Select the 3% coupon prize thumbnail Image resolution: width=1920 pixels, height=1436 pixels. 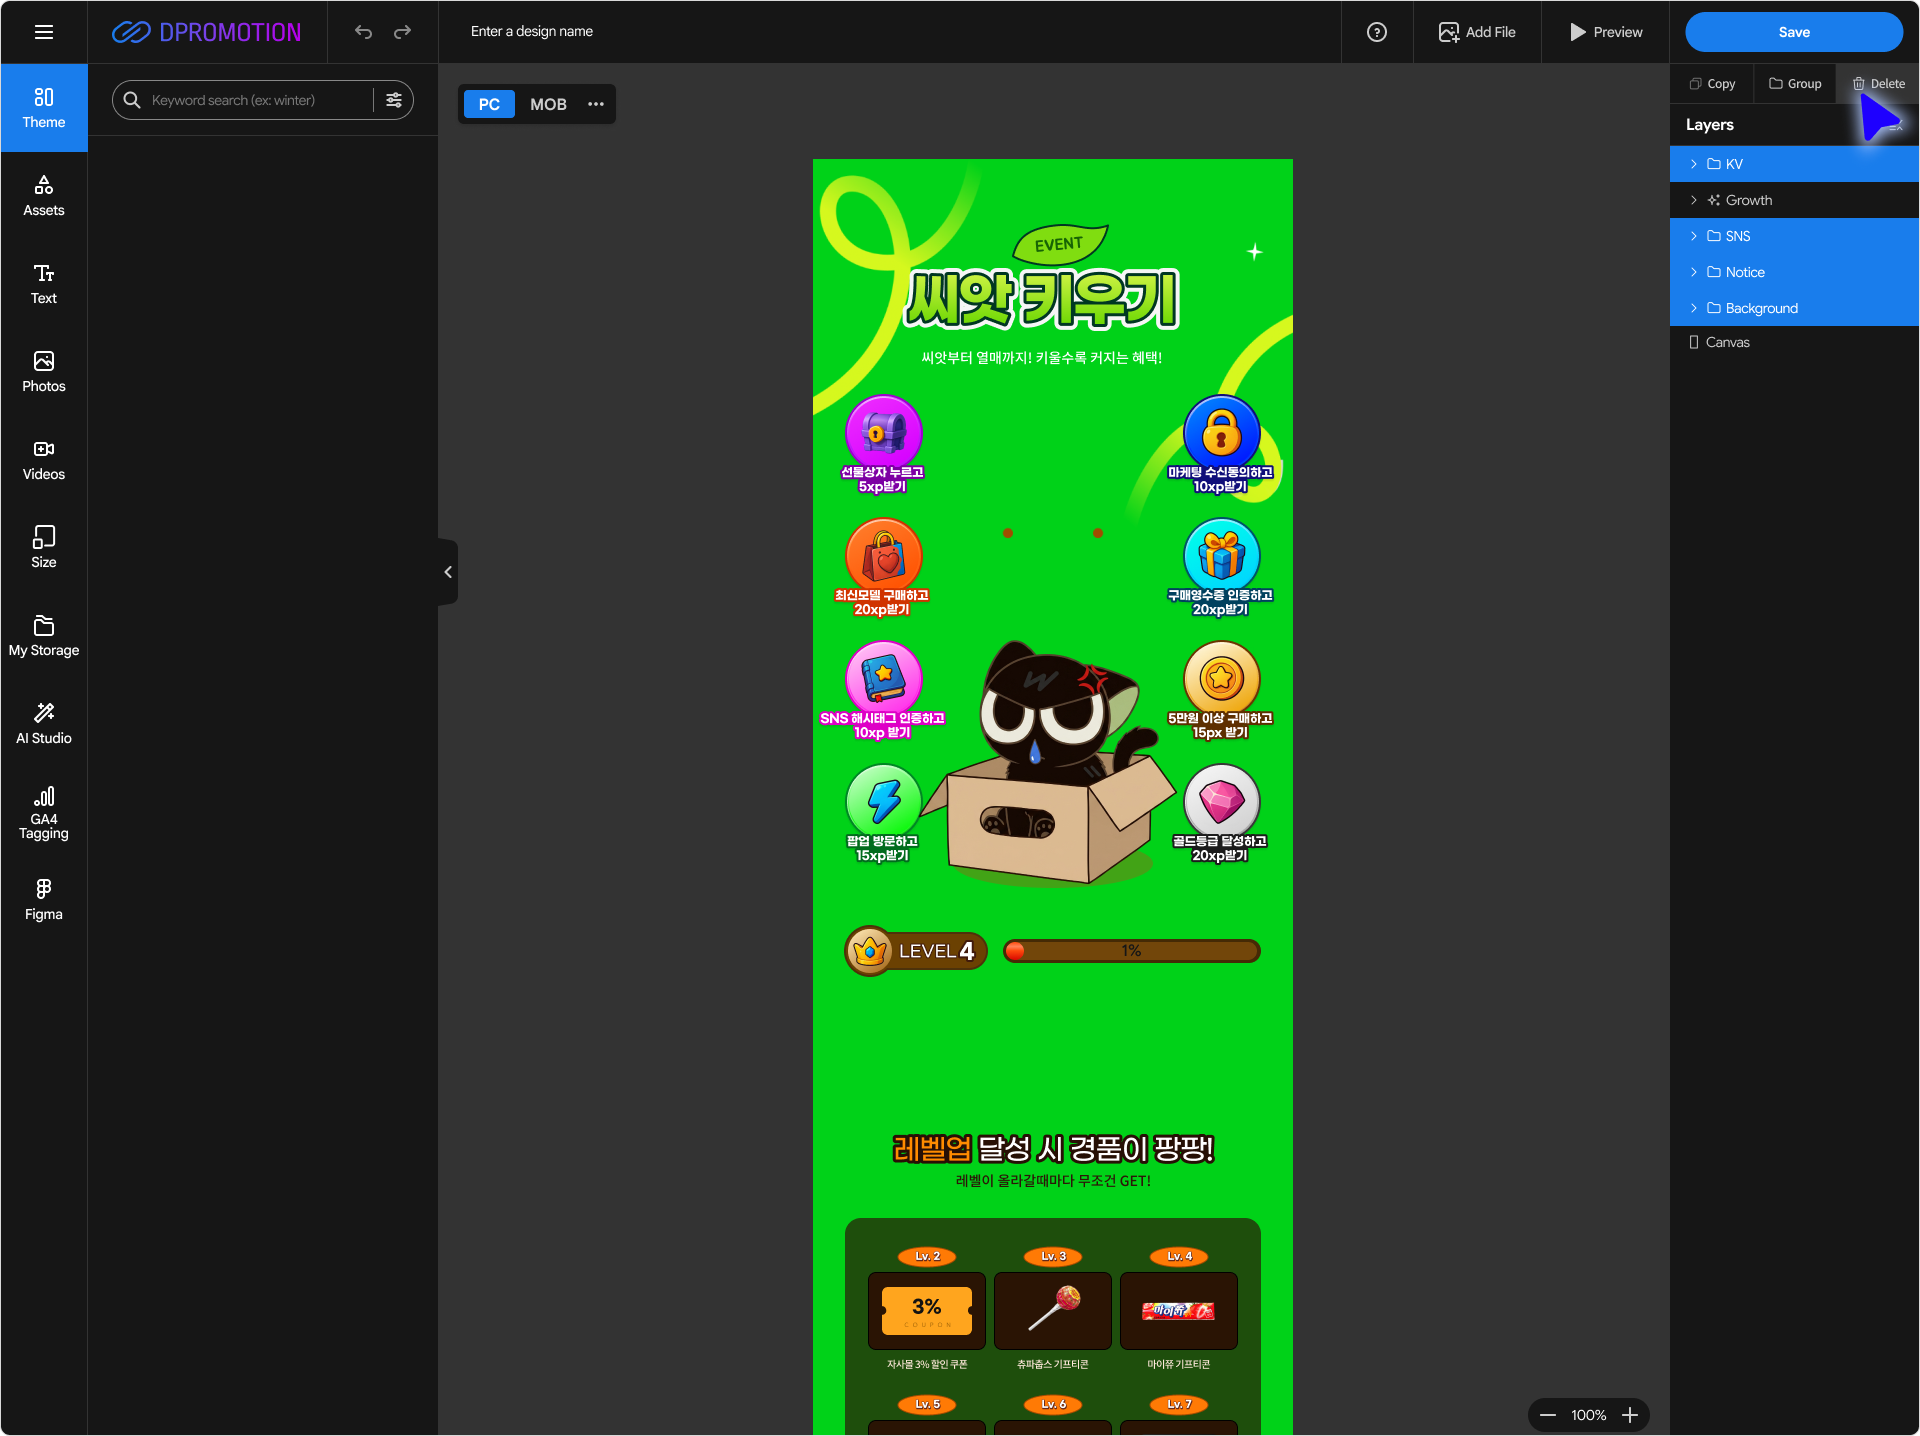[x=927, y=1311]
